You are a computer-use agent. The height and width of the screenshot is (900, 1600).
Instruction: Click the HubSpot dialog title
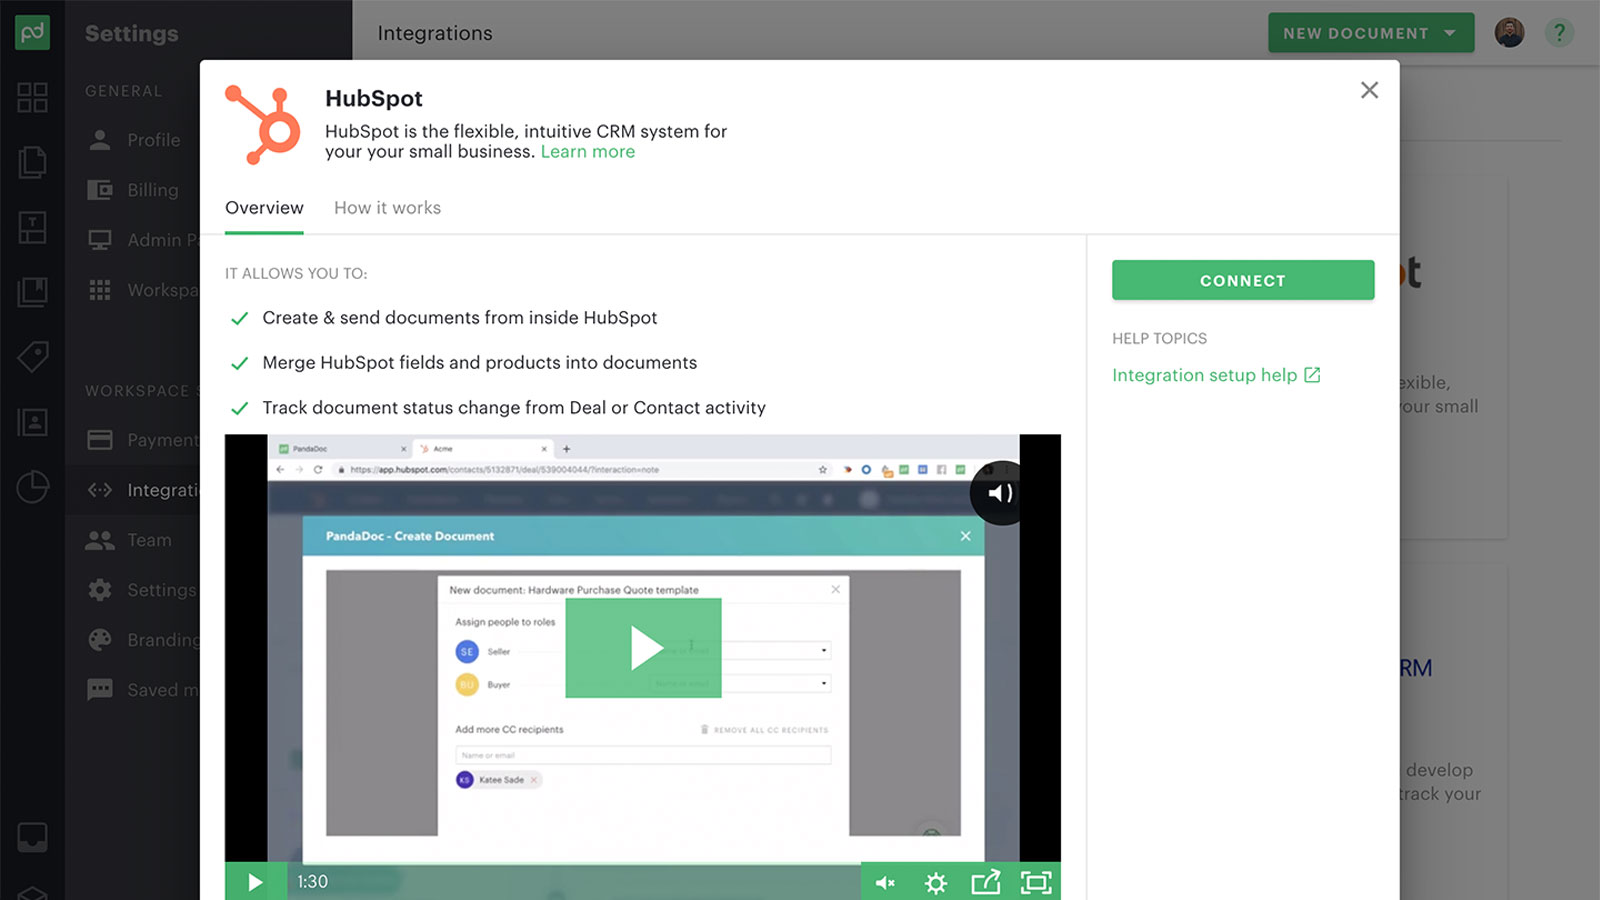pos(374,98)
